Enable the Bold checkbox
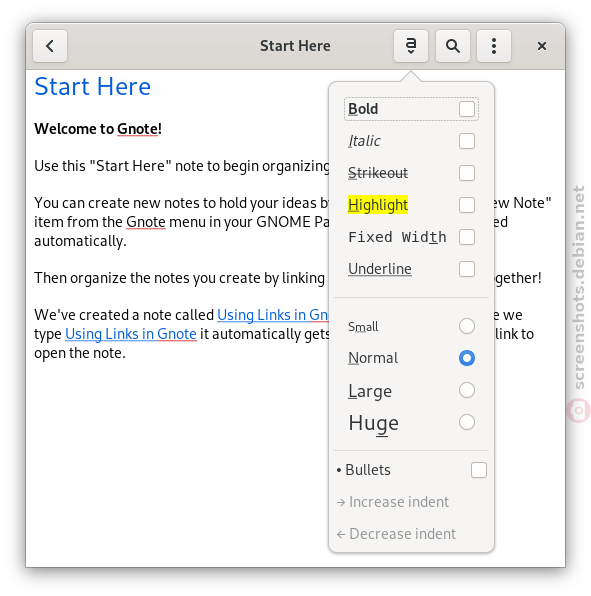Screen dimensions: 591x596 466,109
